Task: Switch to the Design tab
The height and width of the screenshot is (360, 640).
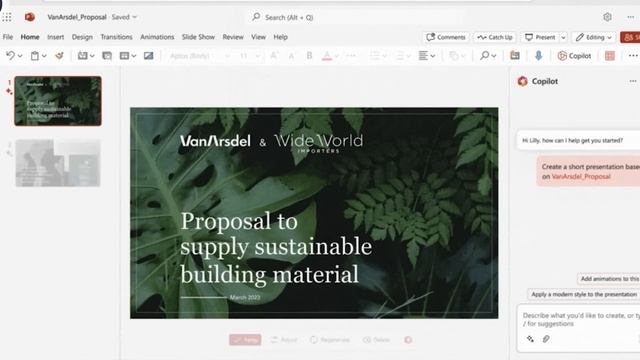Action: click(82, 37)
